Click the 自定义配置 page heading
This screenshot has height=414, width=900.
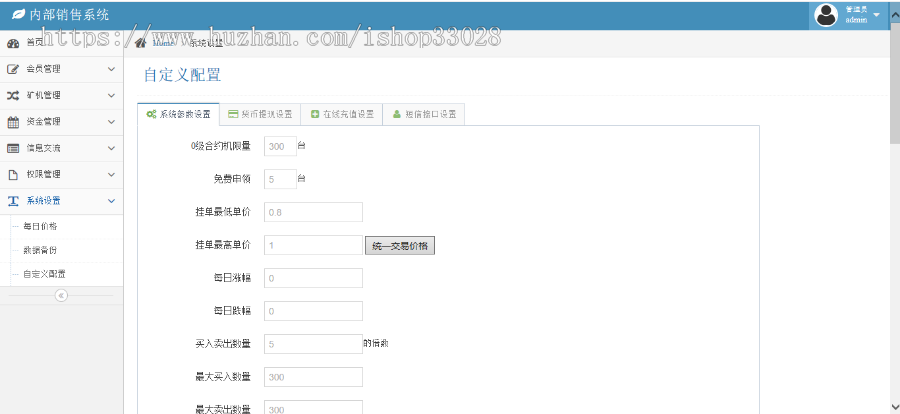(183, 75)
